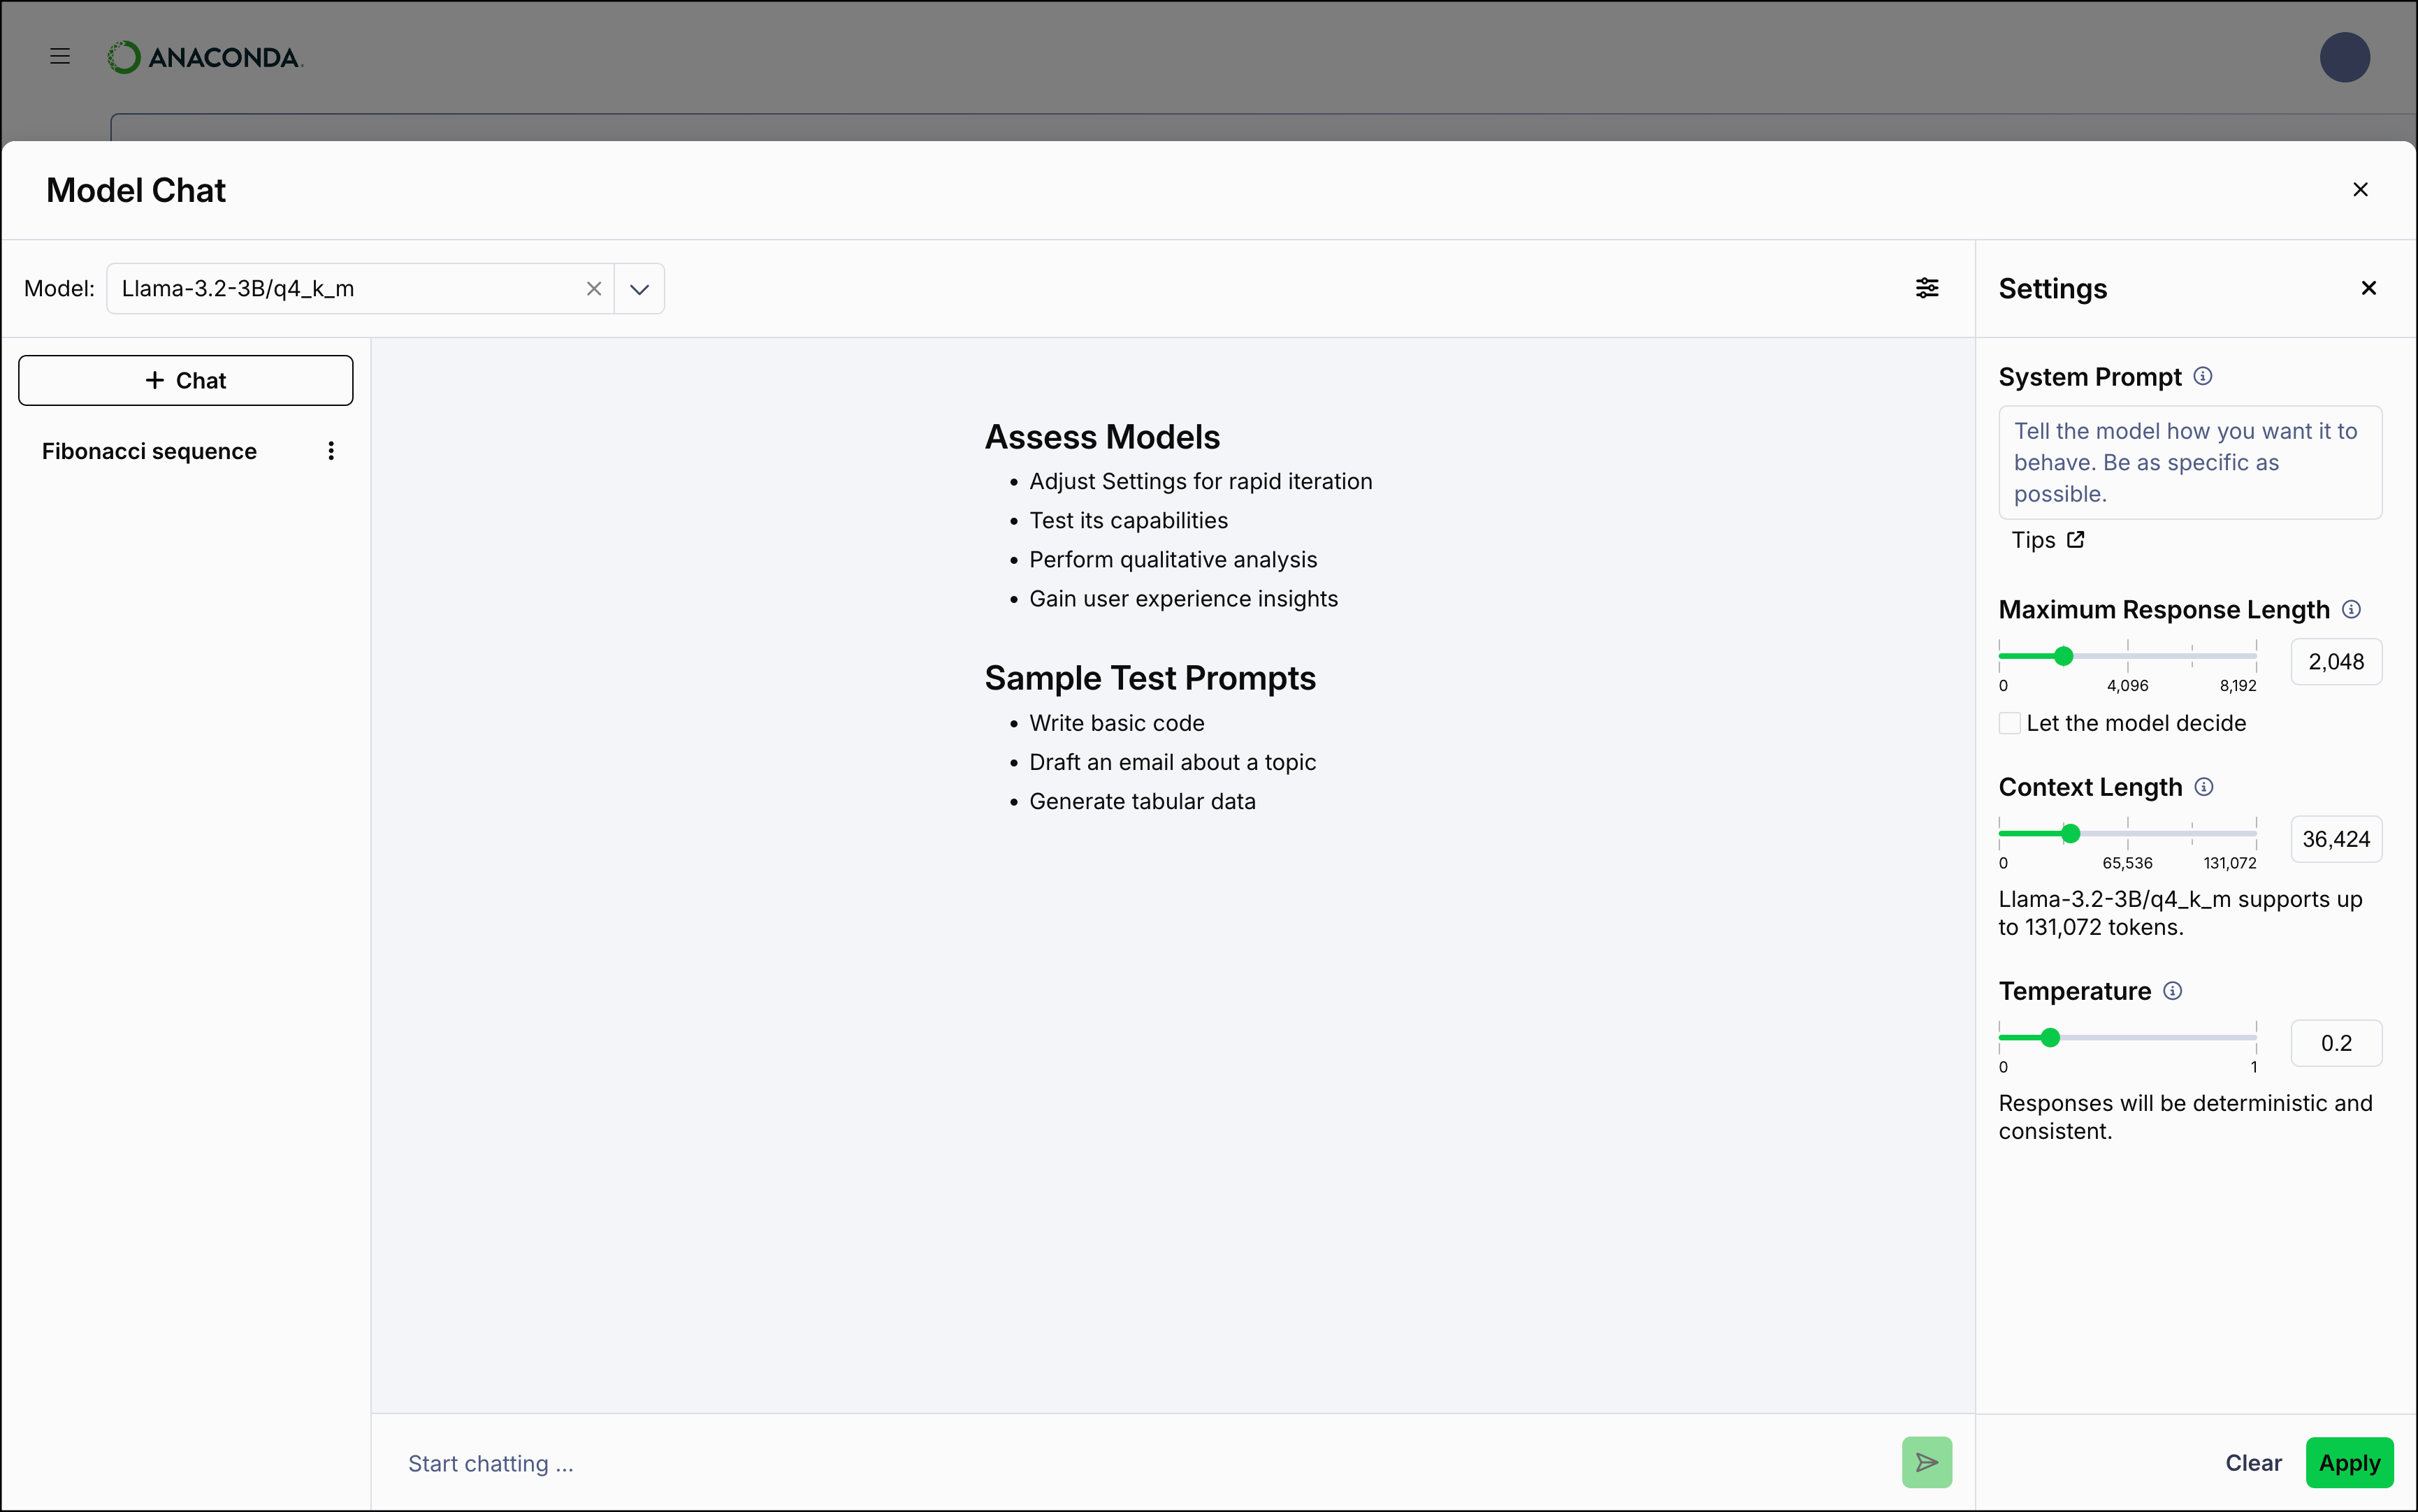Click the Temperature info icon
The height and width of the screenshot is (1512, 2418).
tap(2173, 990)
